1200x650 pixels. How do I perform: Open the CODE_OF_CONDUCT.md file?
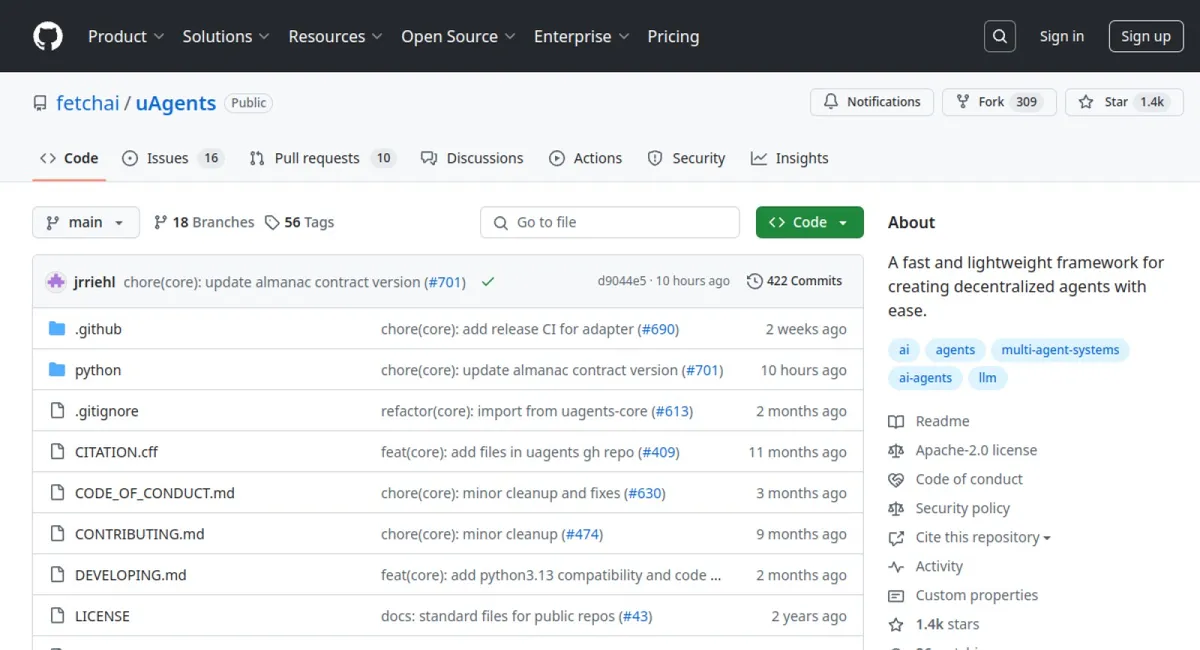[x=155, y=493]
